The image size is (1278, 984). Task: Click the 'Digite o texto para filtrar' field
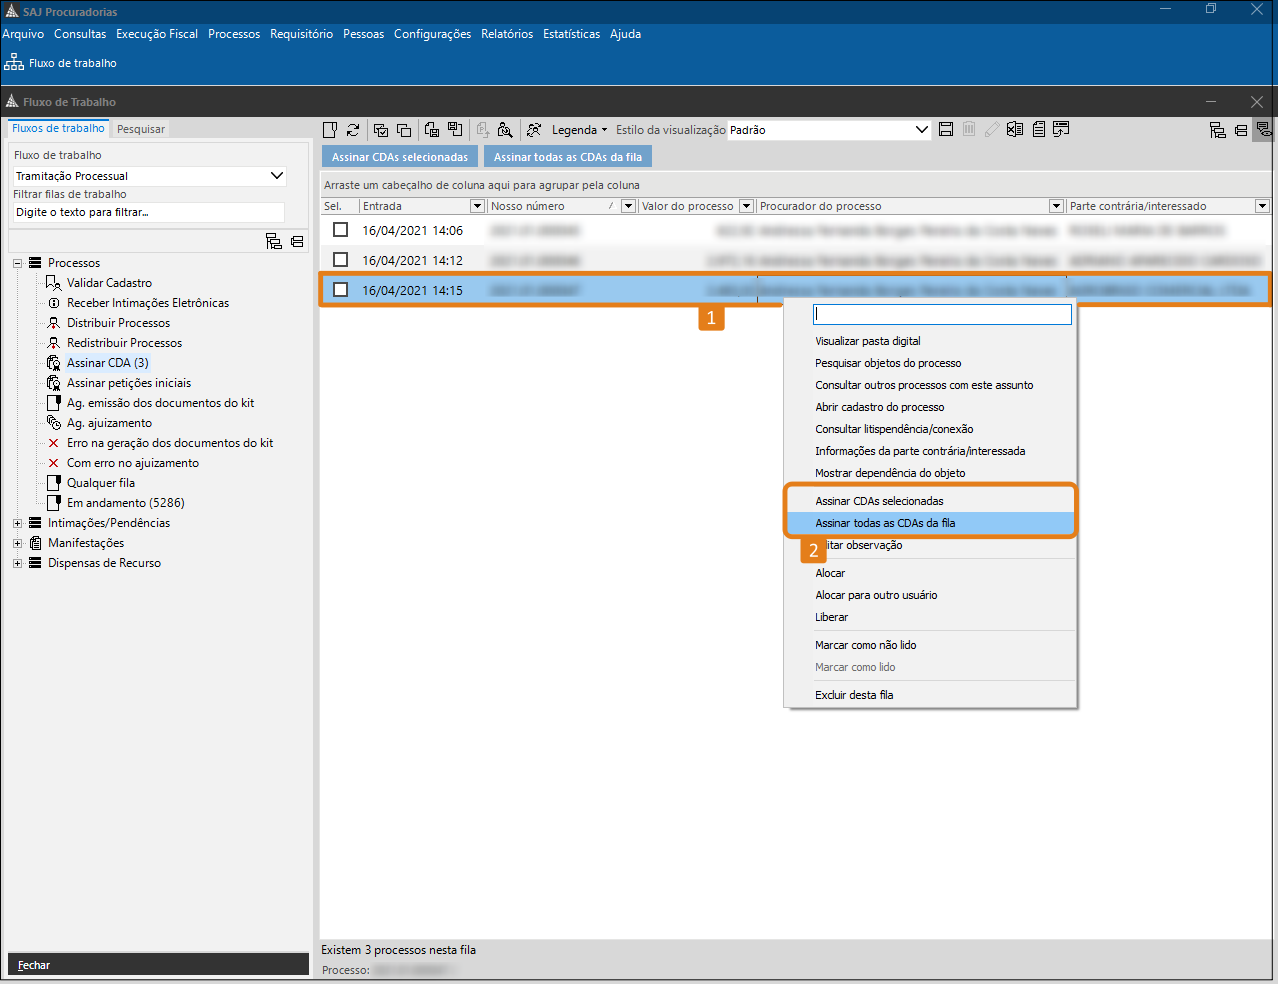click(x=148, y=212)
